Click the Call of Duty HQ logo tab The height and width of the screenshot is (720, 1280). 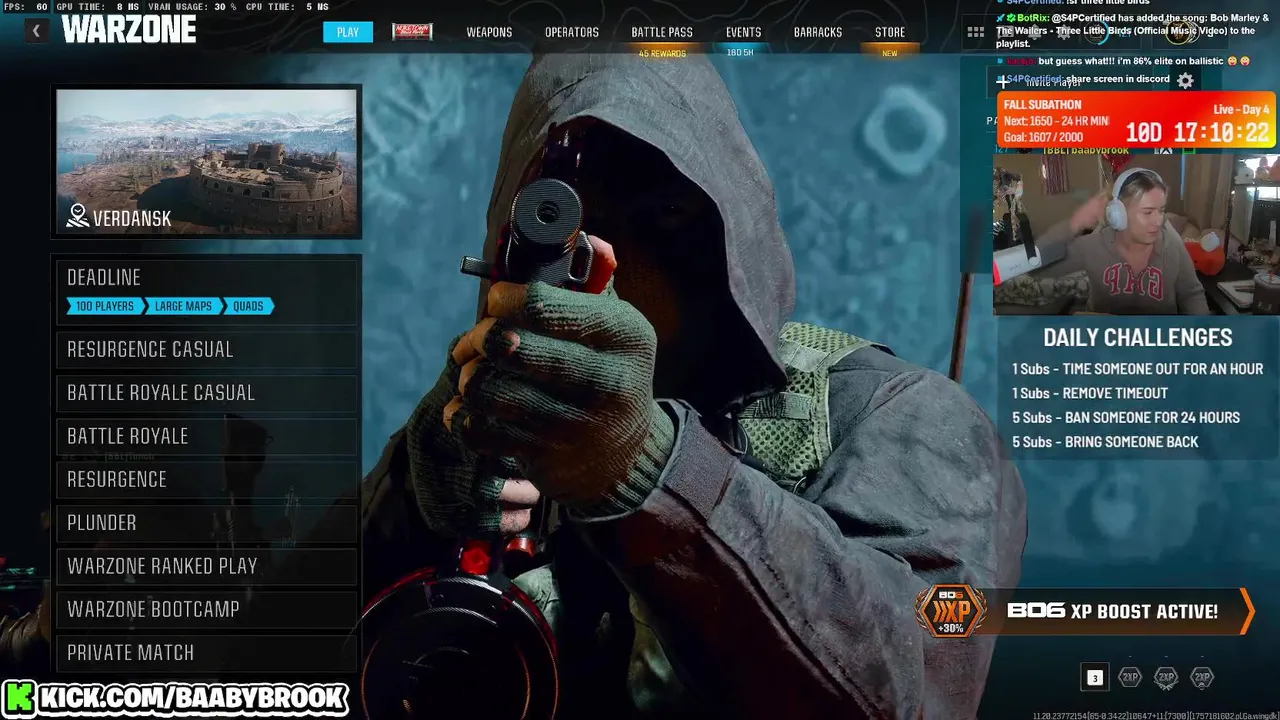412,32
